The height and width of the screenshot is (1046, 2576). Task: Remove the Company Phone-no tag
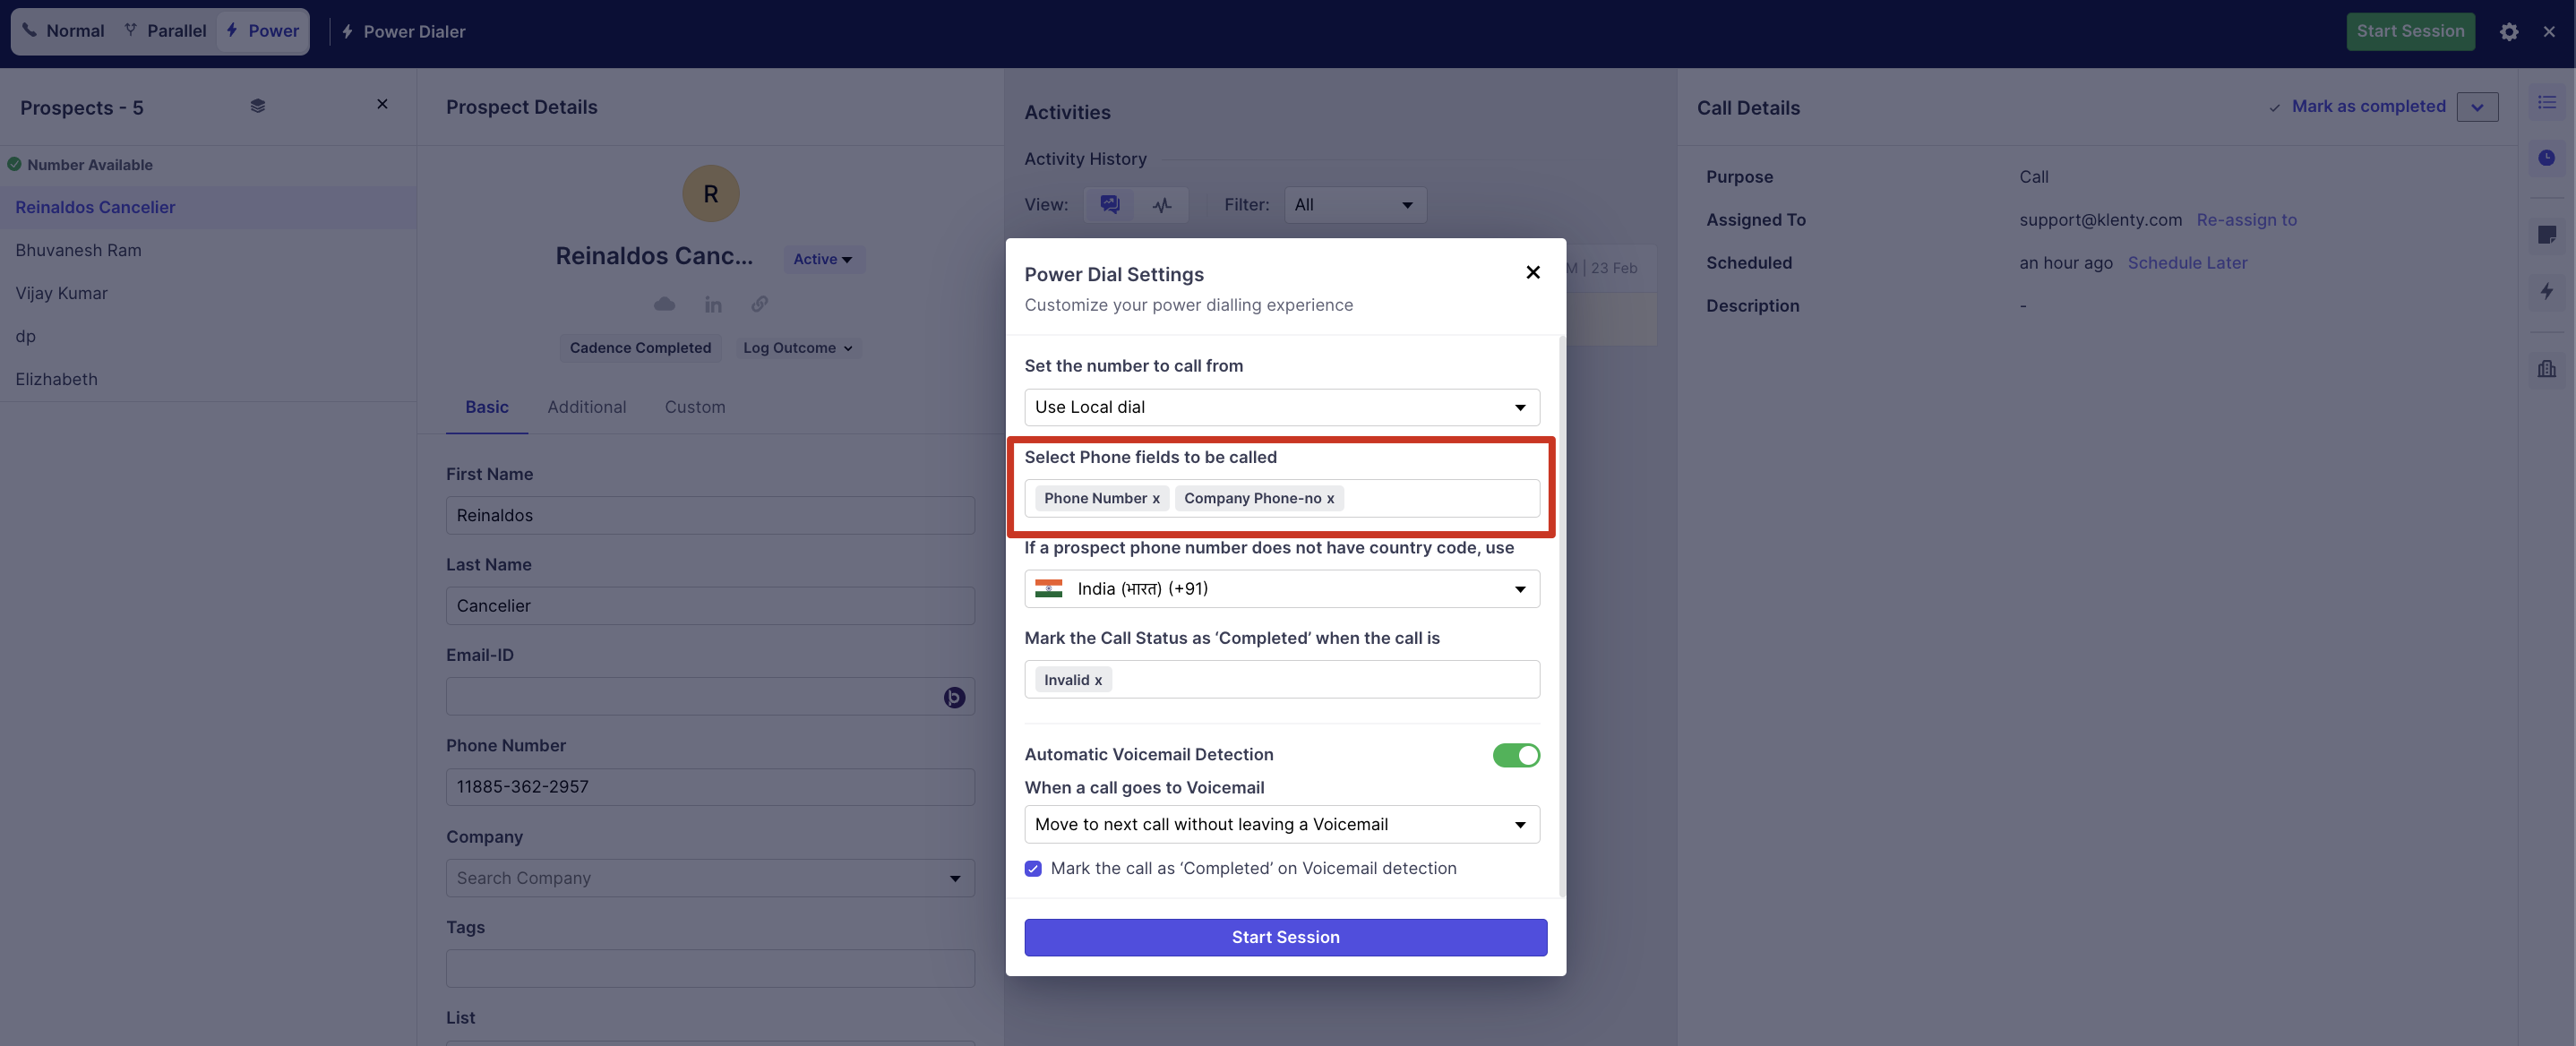click(x=1330, y=499)
